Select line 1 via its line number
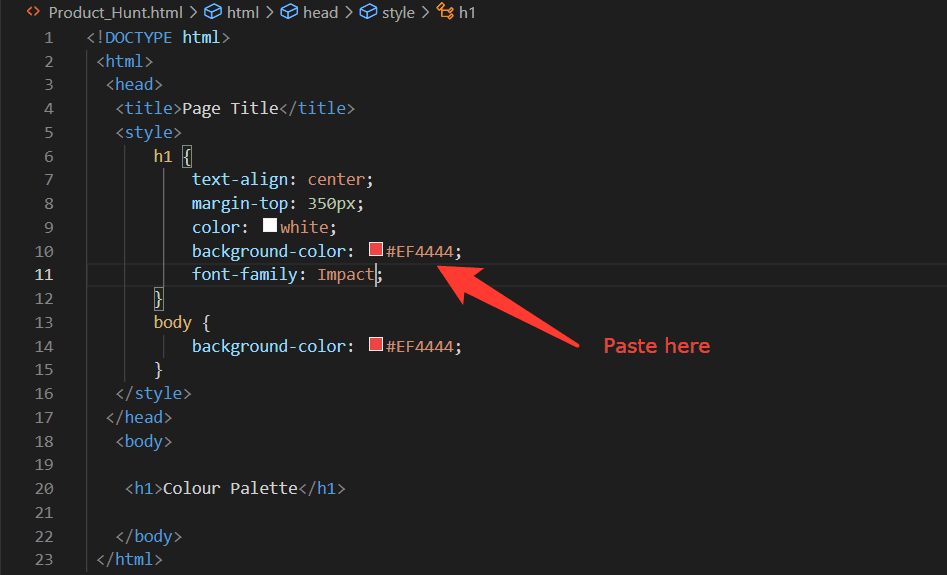 (x=48, y=38)
